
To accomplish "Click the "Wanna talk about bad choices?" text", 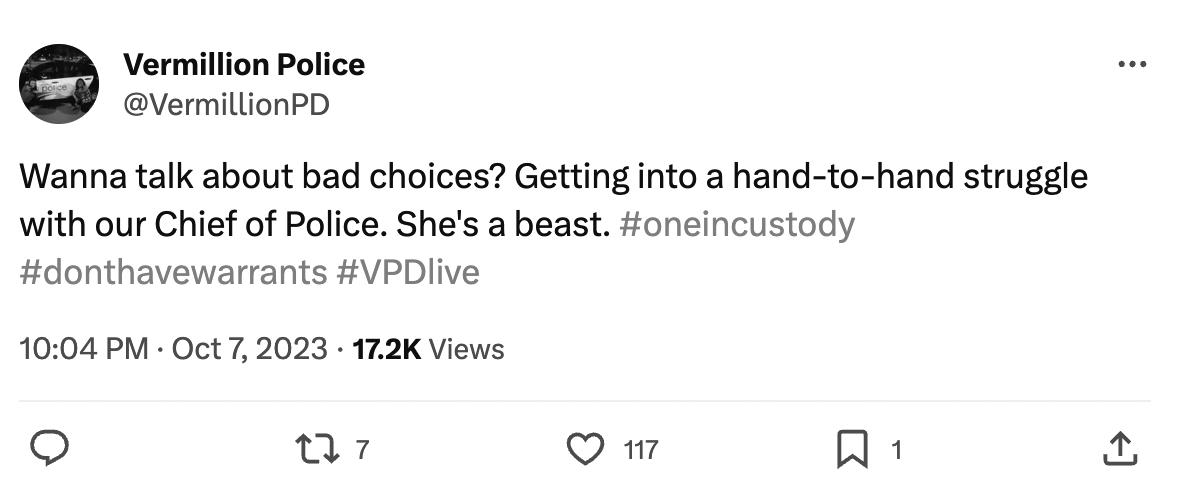I will click(265, 178).
